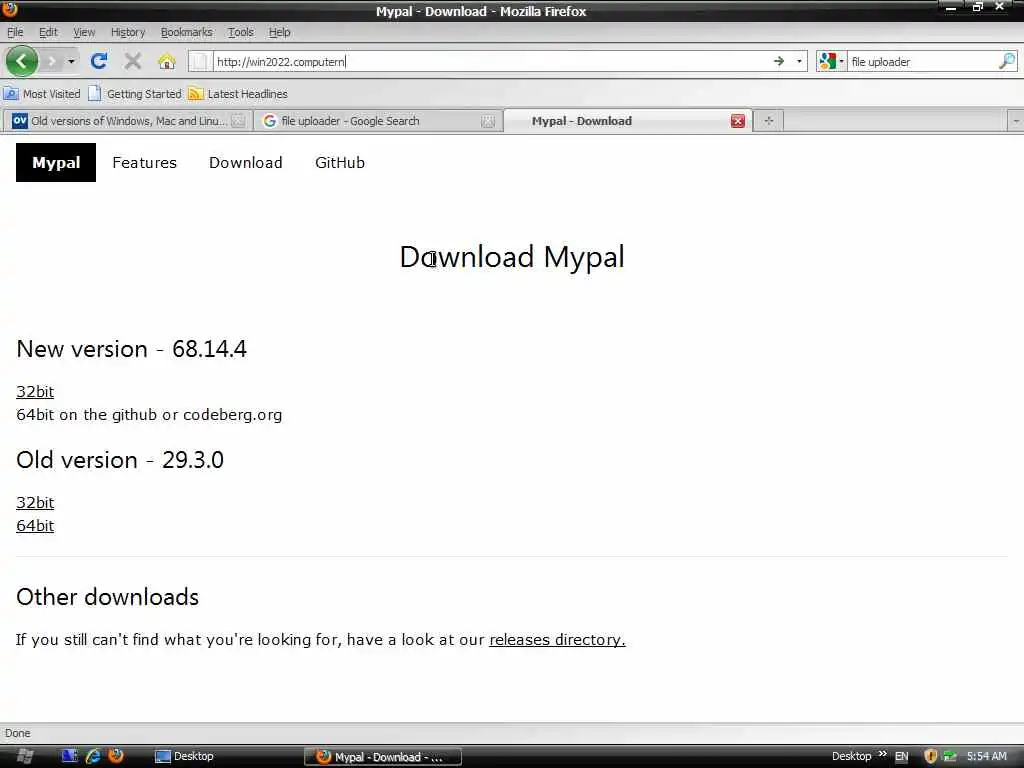
Task: Click the 'Old version - 29.3.0' heading
Action: pyautogui.click(x=120, y=460)
